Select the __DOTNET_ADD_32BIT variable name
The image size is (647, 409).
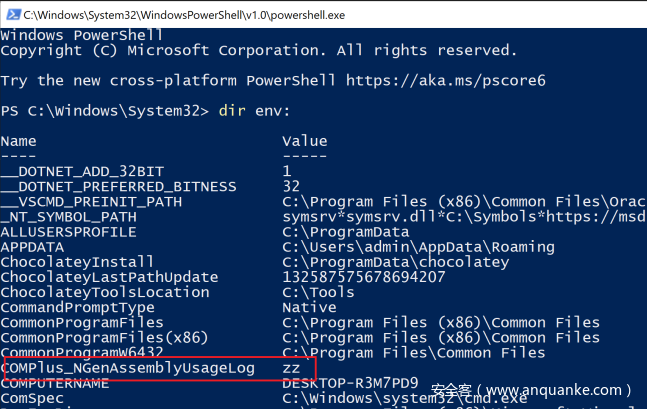(77, 171)
